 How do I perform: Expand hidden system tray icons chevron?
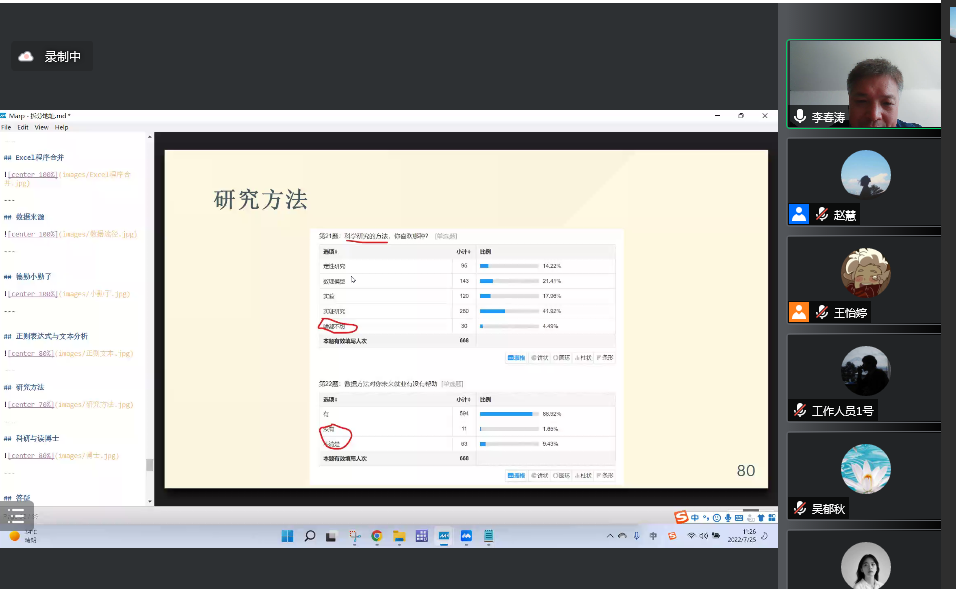tap(610, 536)
